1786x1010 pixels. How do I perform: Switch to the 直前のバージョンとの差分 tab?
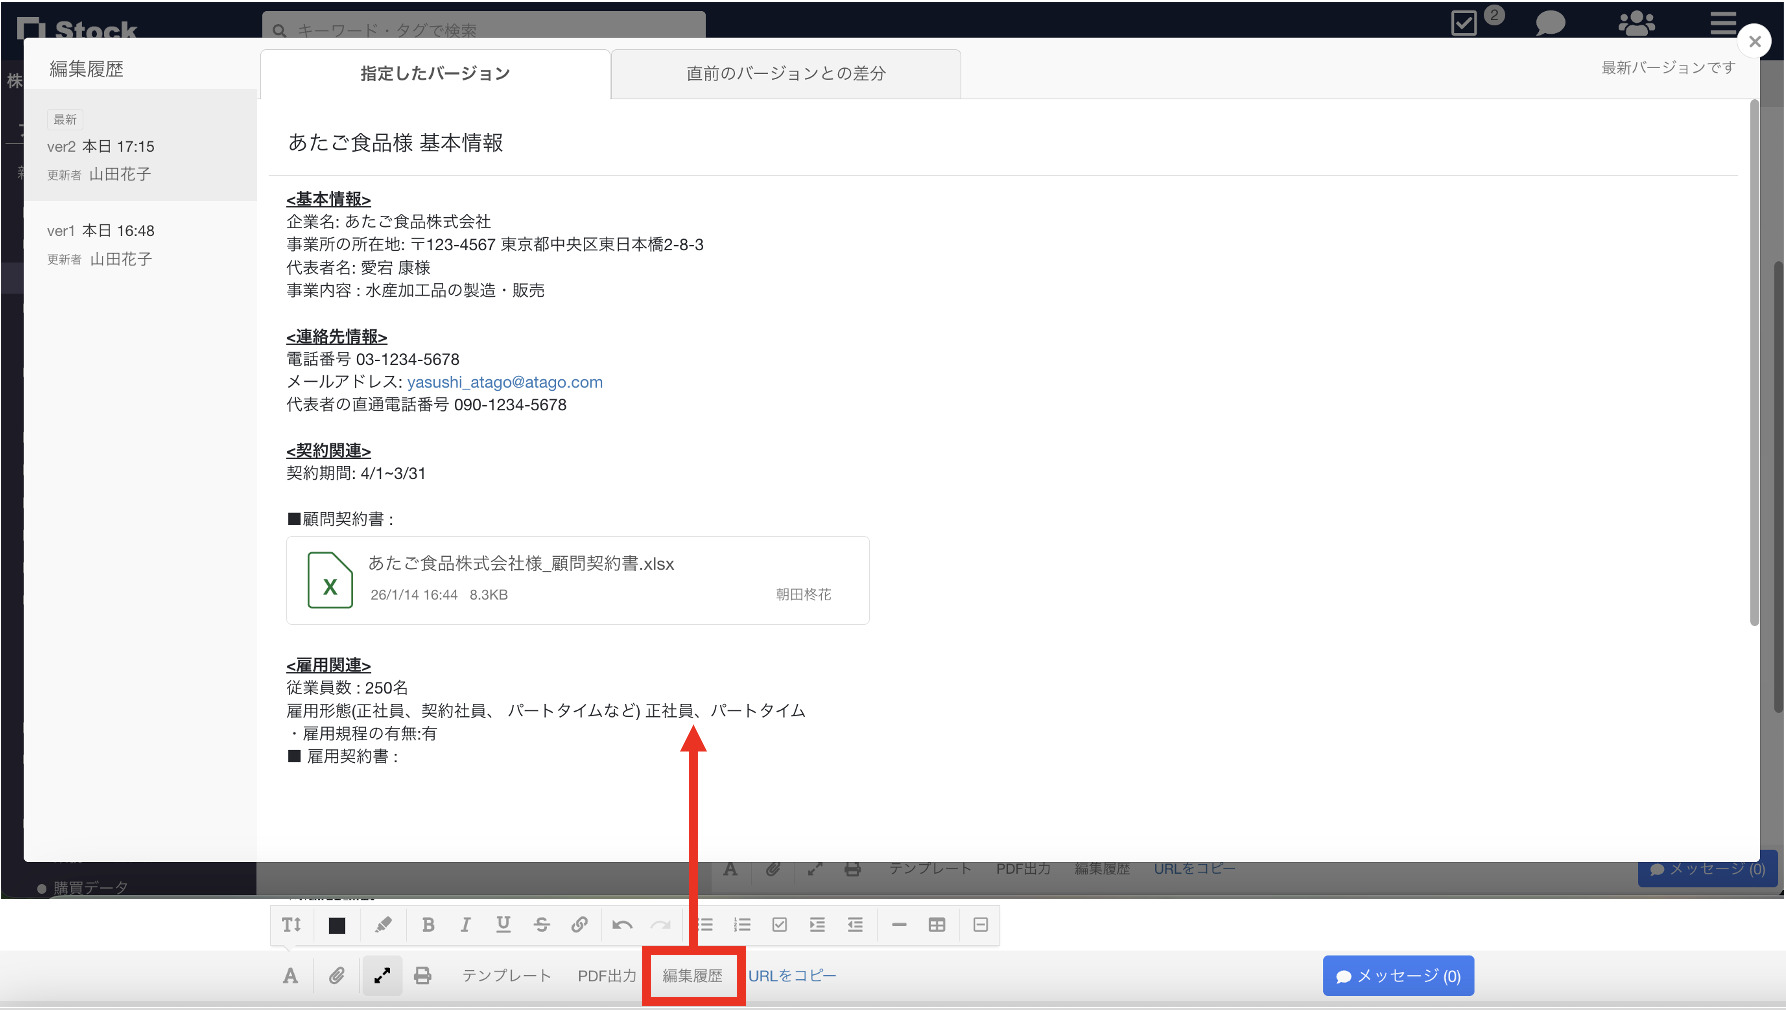tap(785, 72)
